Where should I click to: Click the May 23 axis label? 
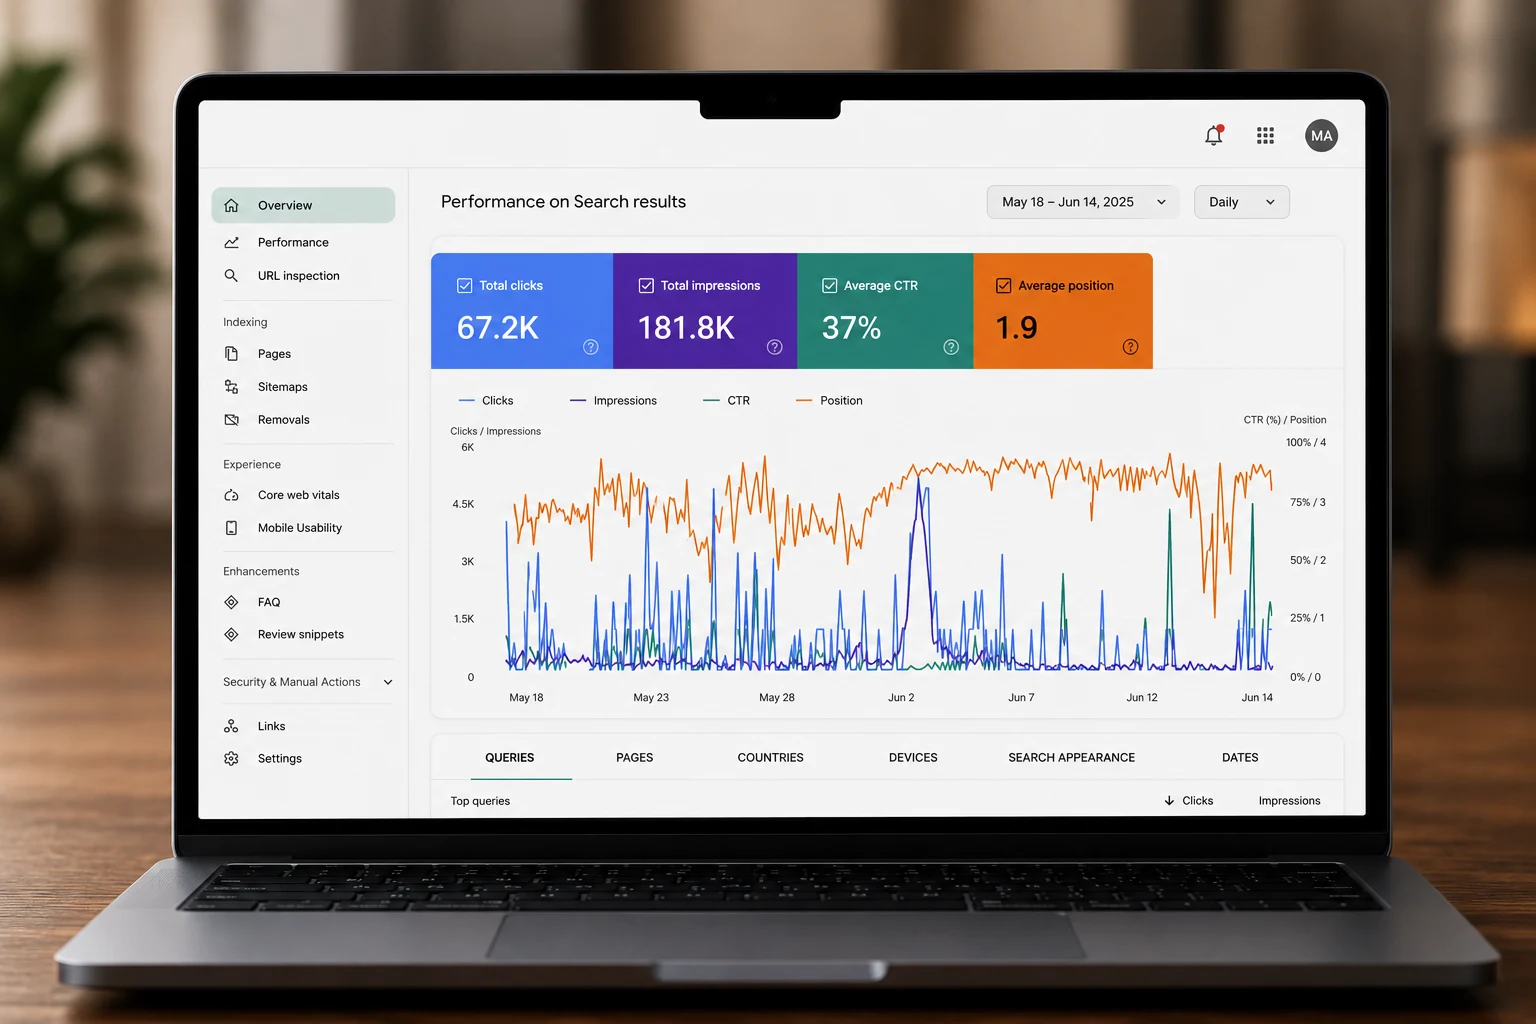pos(651,697)
